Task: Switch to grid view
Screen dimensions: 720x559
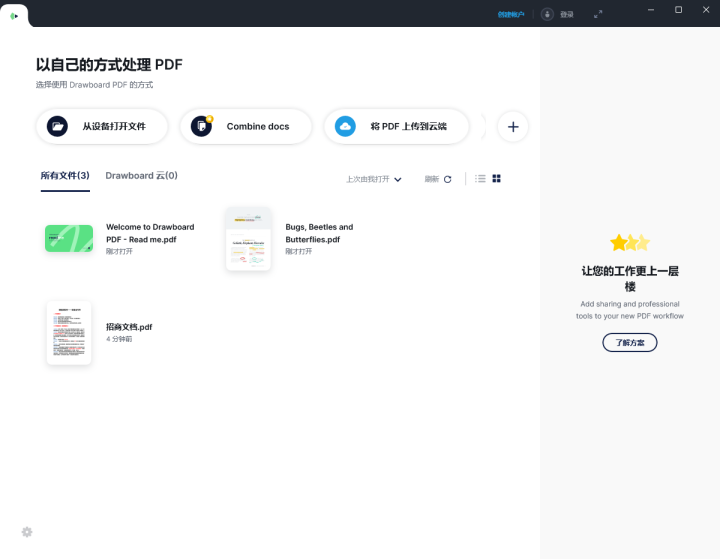Action: [496, 179]
